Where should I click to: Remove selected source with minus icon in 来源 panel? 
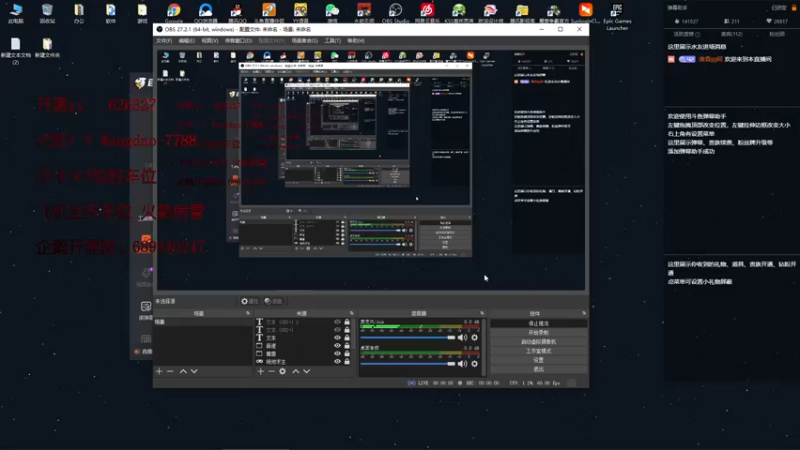click(x=271, y=371)
